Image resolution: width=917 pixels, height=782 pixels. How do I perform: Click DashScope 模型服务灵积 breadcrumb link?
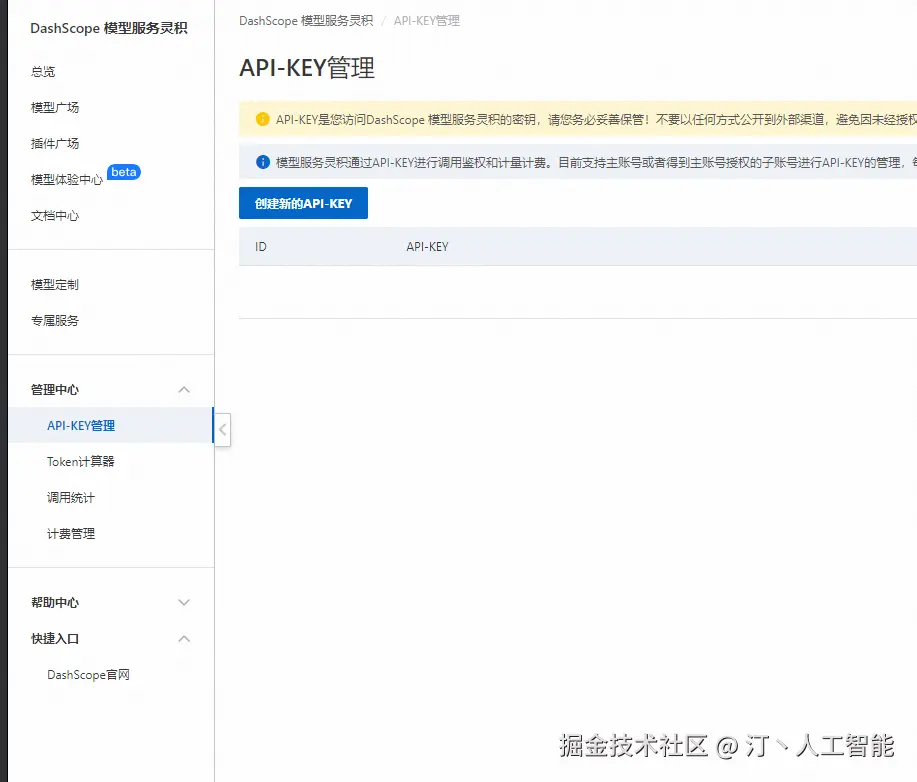tap(306, 21)
